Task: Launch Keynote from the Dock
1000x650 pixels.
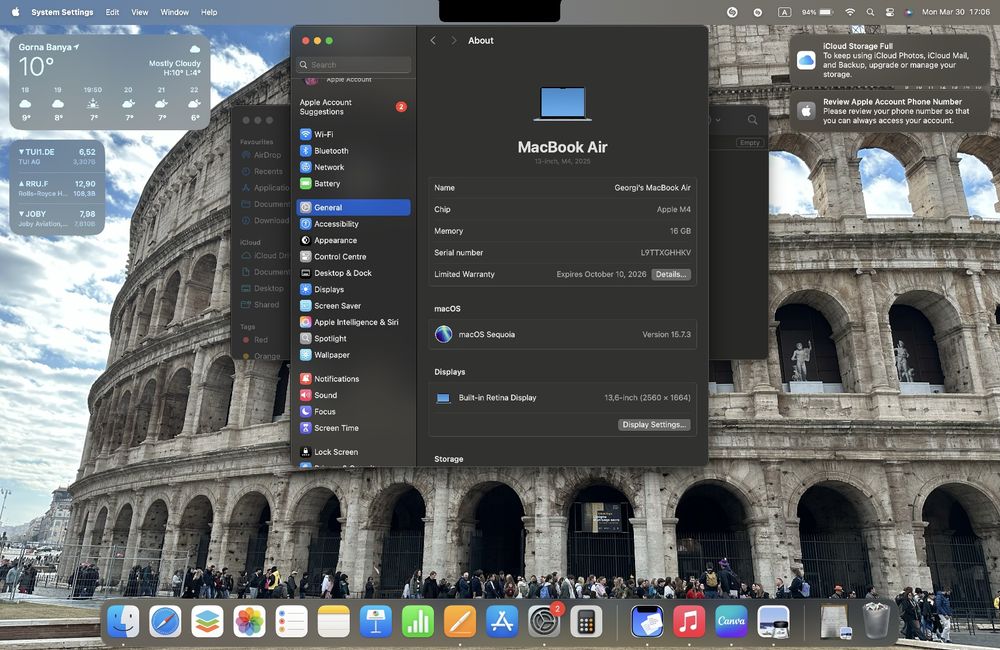Action: (376, 621)
